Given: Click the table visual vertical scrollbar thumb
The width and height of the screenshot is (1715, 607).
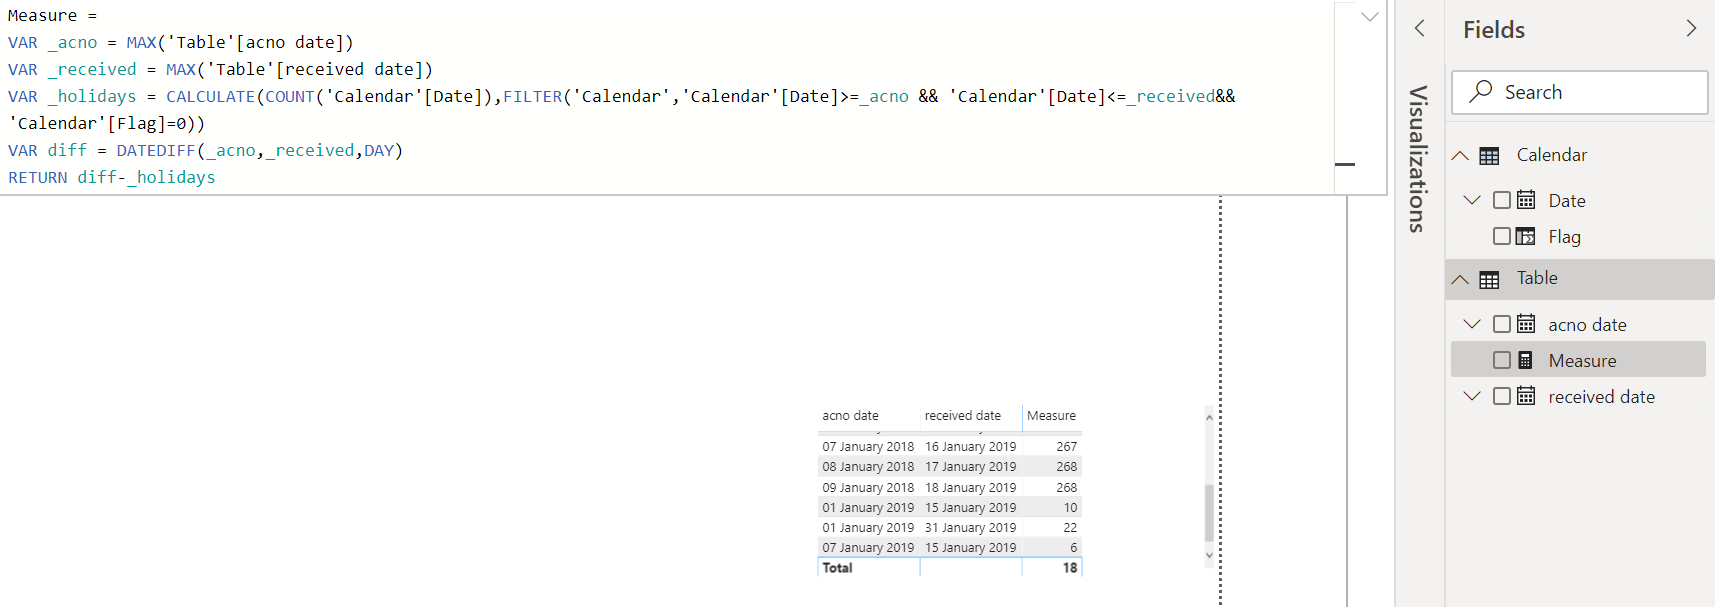Looking at the screenshot, I should pos(1209,512).
